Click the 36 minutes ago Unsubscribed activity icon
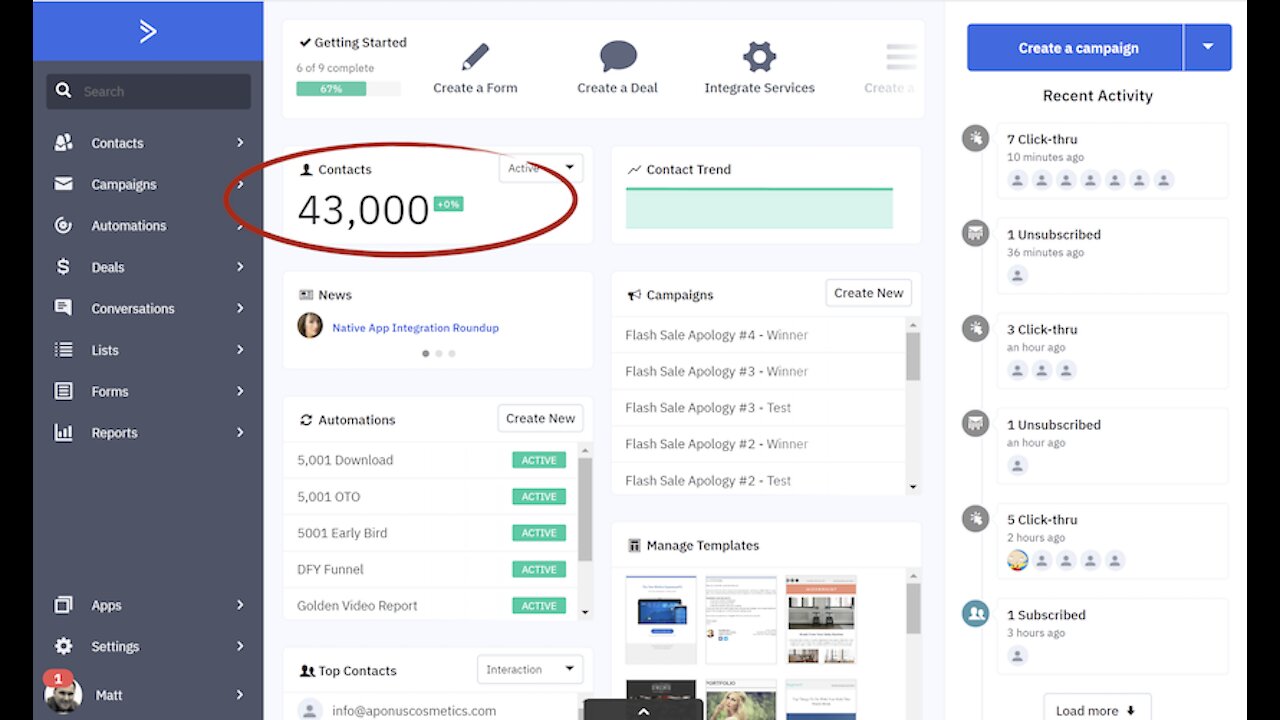This screenshot has height=720, width=1280. click(x=975, y=233)
